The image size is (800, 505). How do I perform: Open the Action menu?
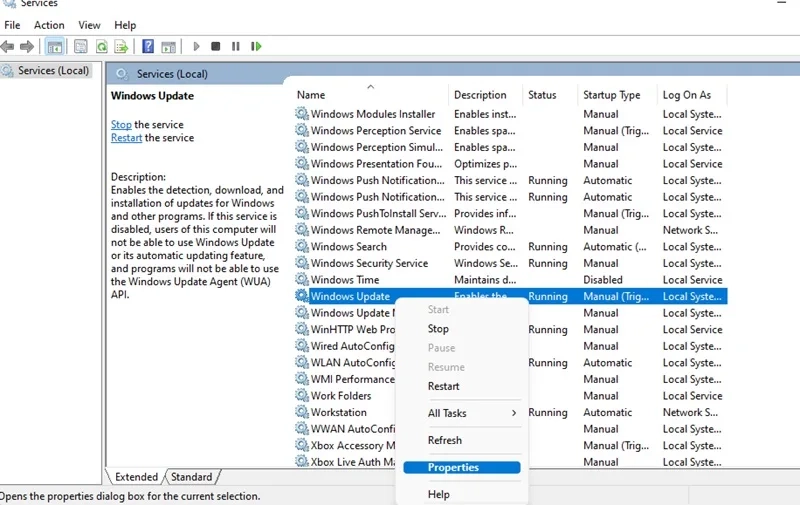pos(49,25)
